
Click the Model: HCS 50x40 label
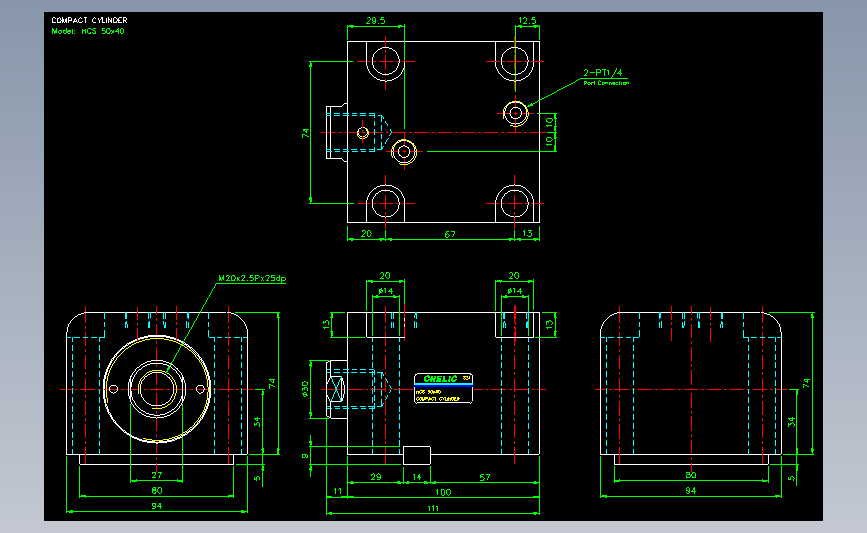point(88,31)
